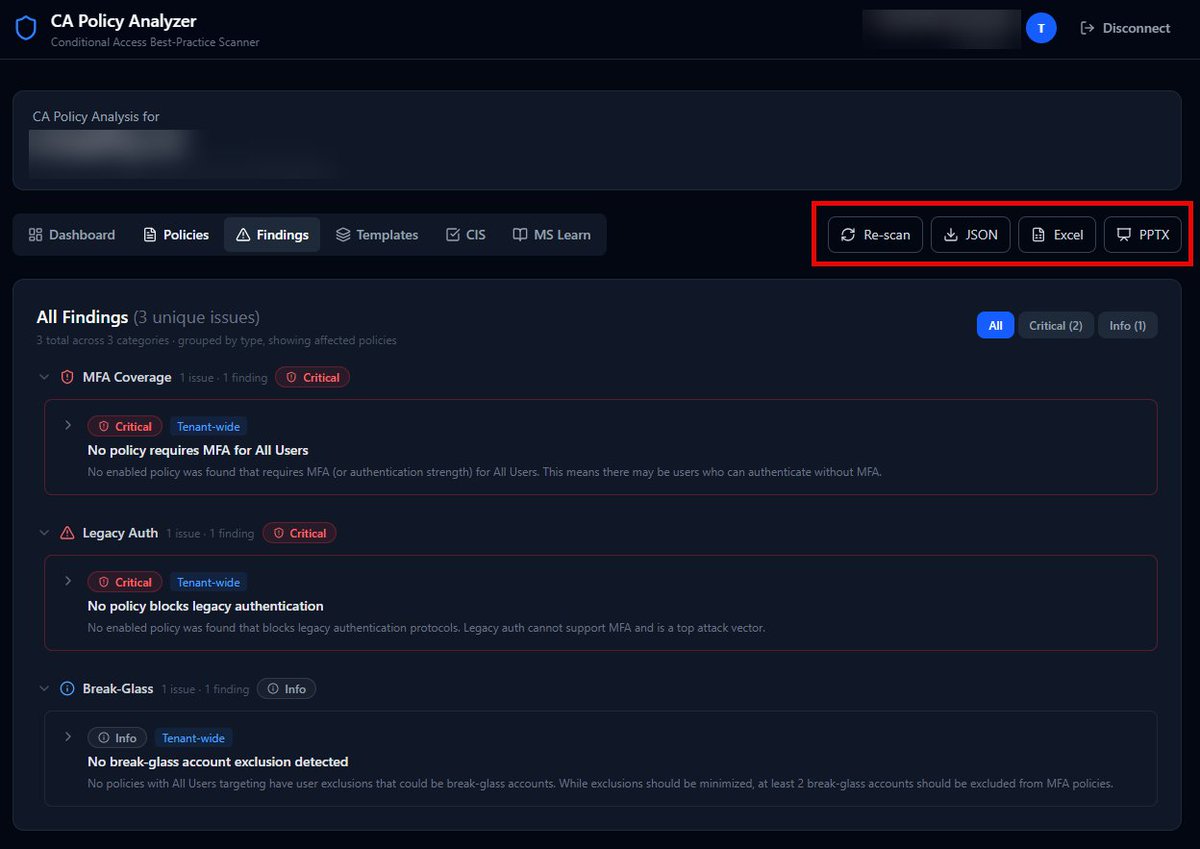Expand the No policy requires MFA finding
The image size is (1200, 849).
68,425
